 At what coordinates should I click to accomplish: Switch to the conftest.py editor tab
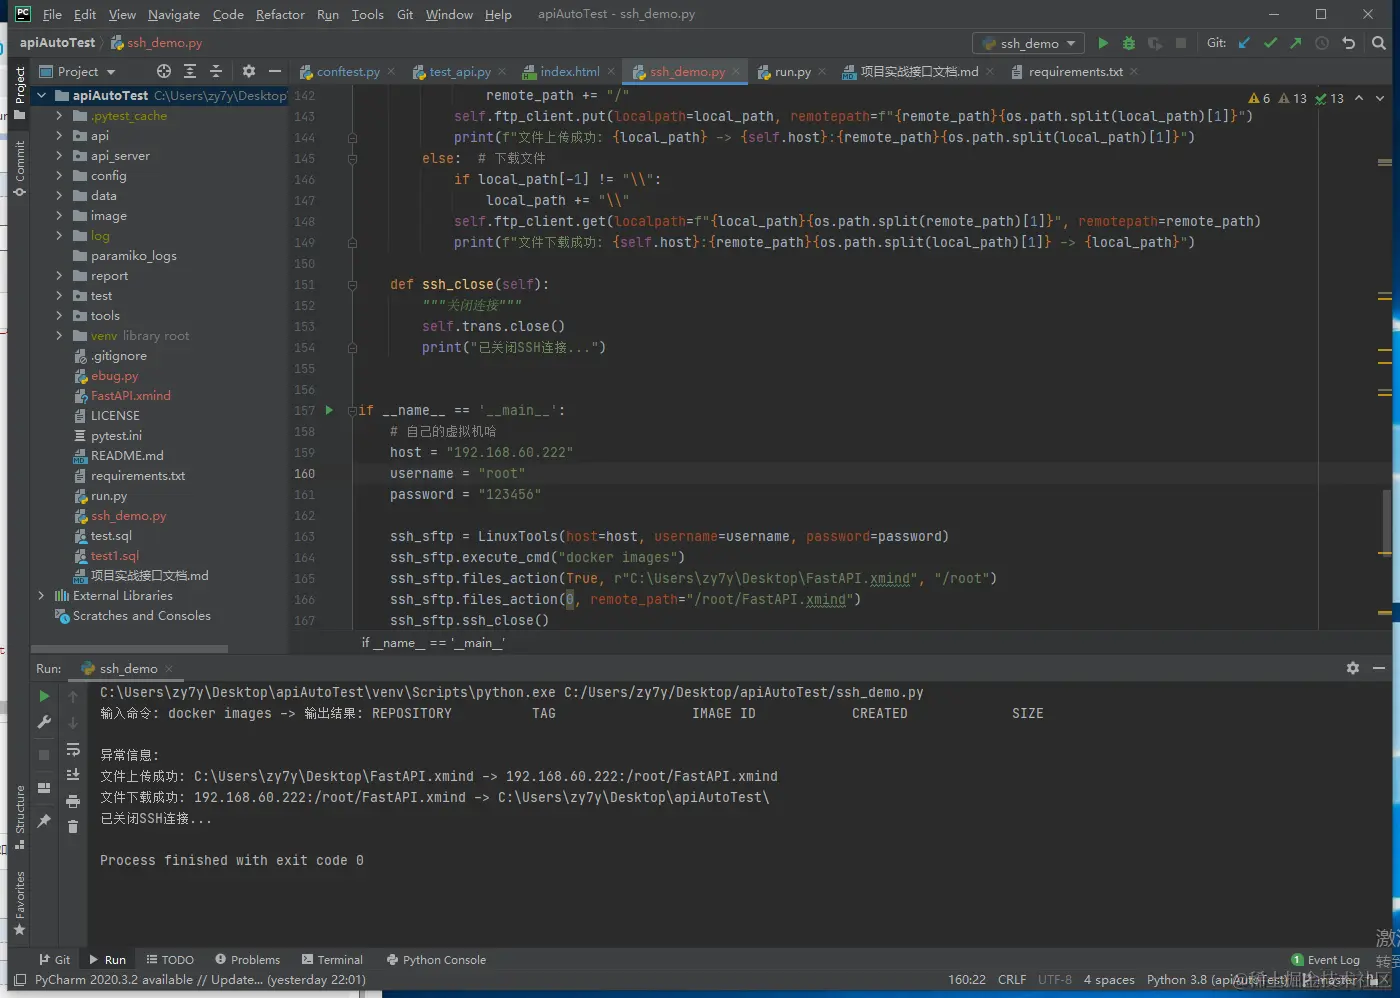point(347,72)
